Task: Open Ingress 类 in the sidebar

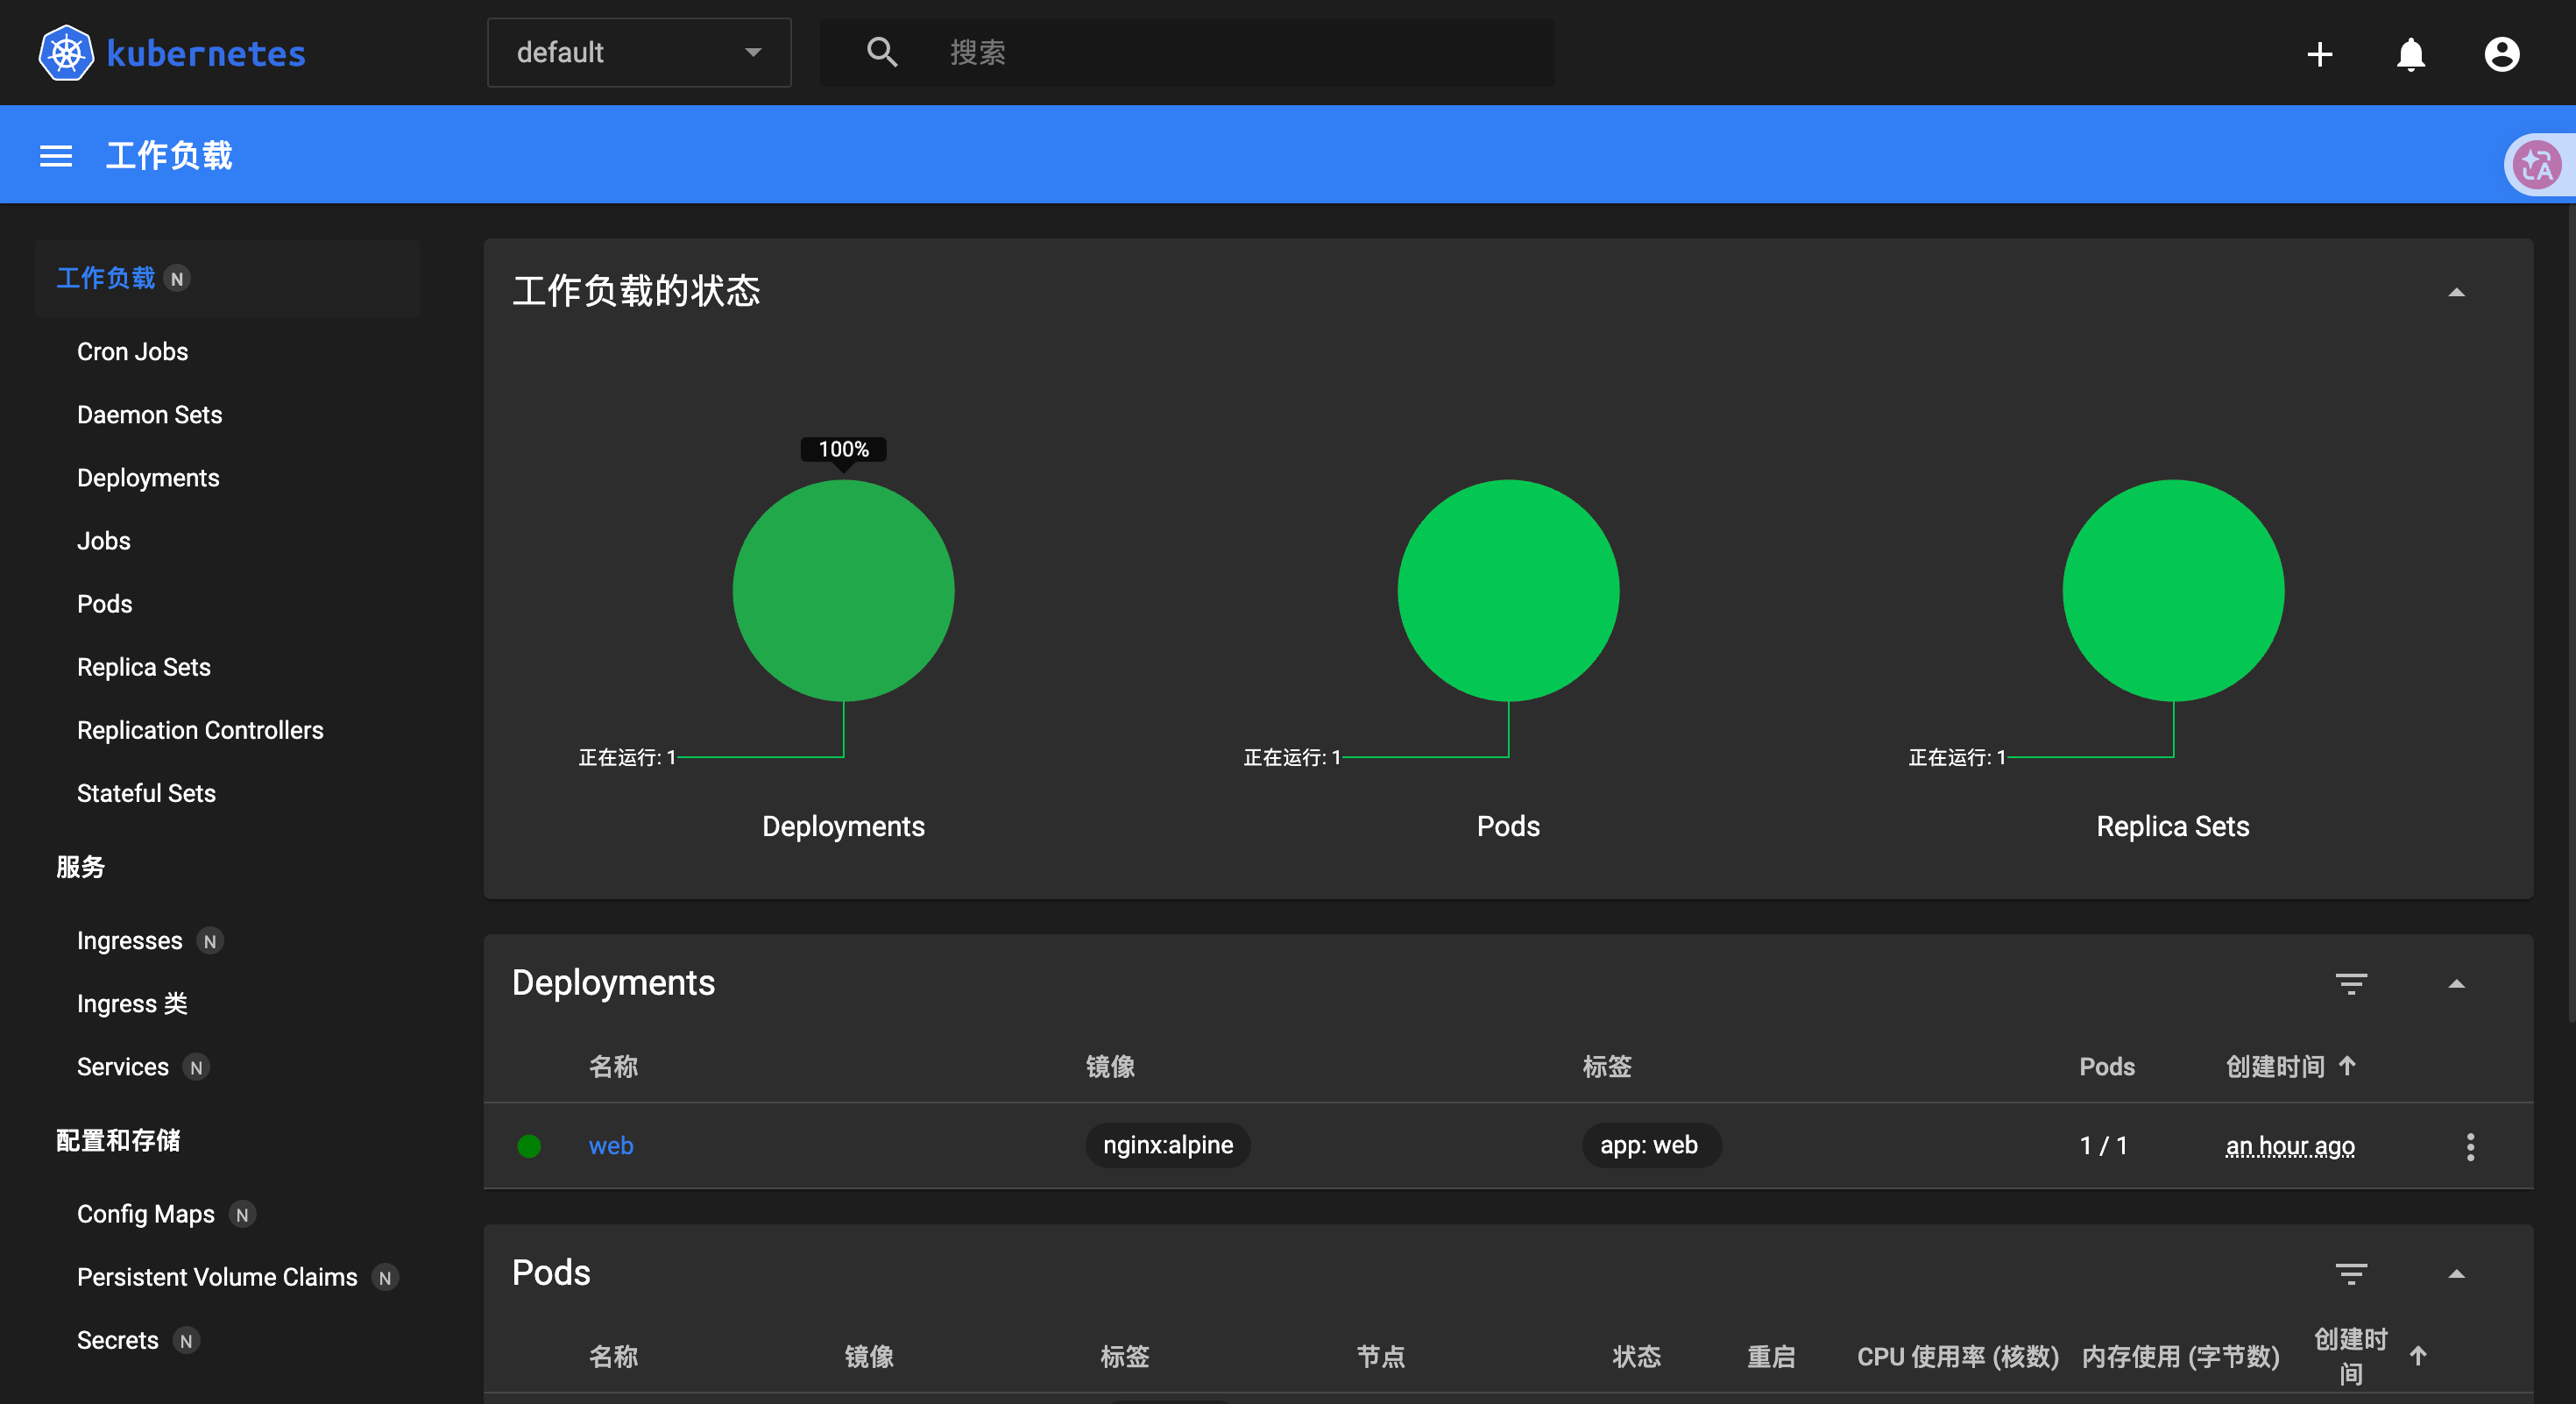Action: (132, 1004)
